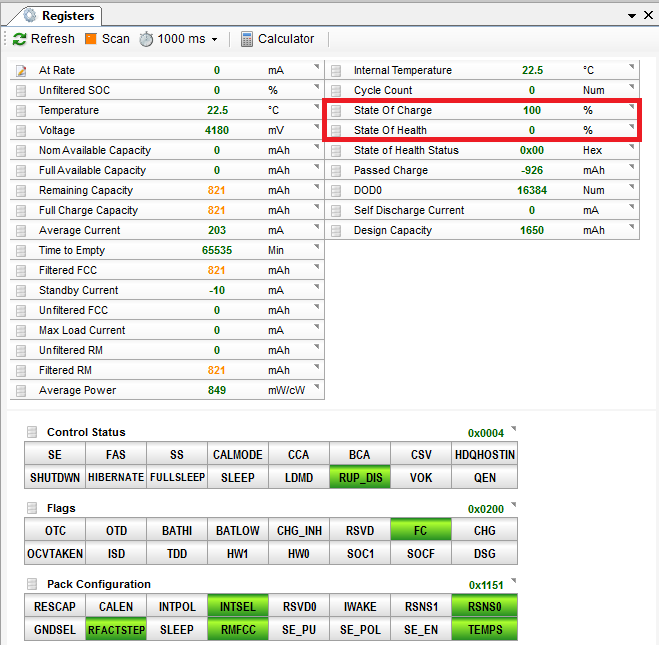Click the Full Charge Capacity row icon

coord(21,211)
